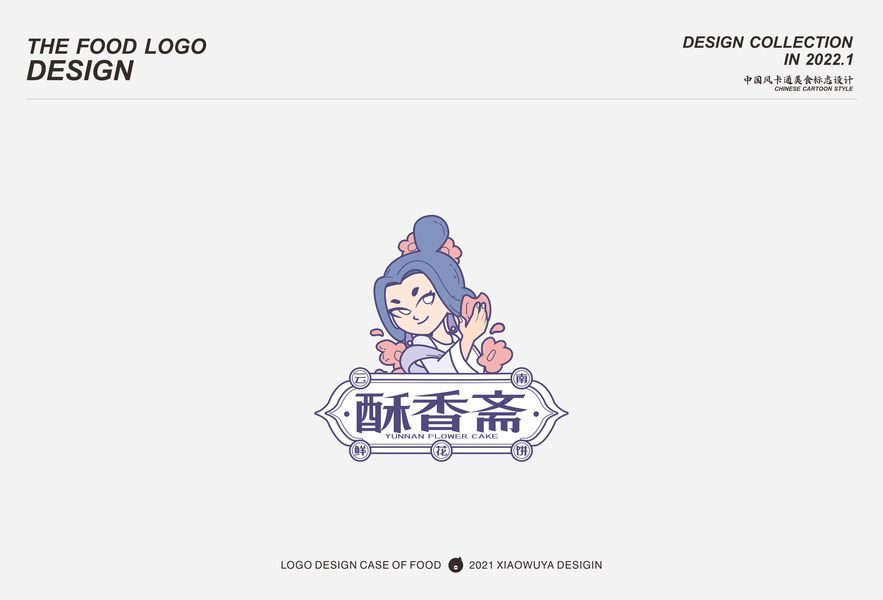Click the black round Xiaowuya logo icon
The width and height of the screenshot is (883, 600).
(x=455, y=565)
